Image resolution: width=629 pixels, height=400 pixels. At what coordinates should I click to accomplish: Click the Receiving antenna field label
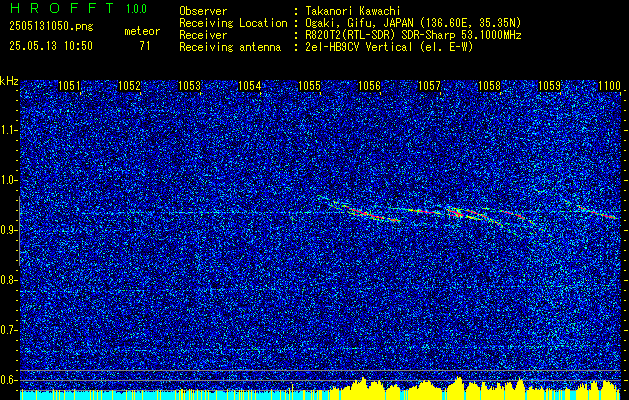click(x=230, y=47)
